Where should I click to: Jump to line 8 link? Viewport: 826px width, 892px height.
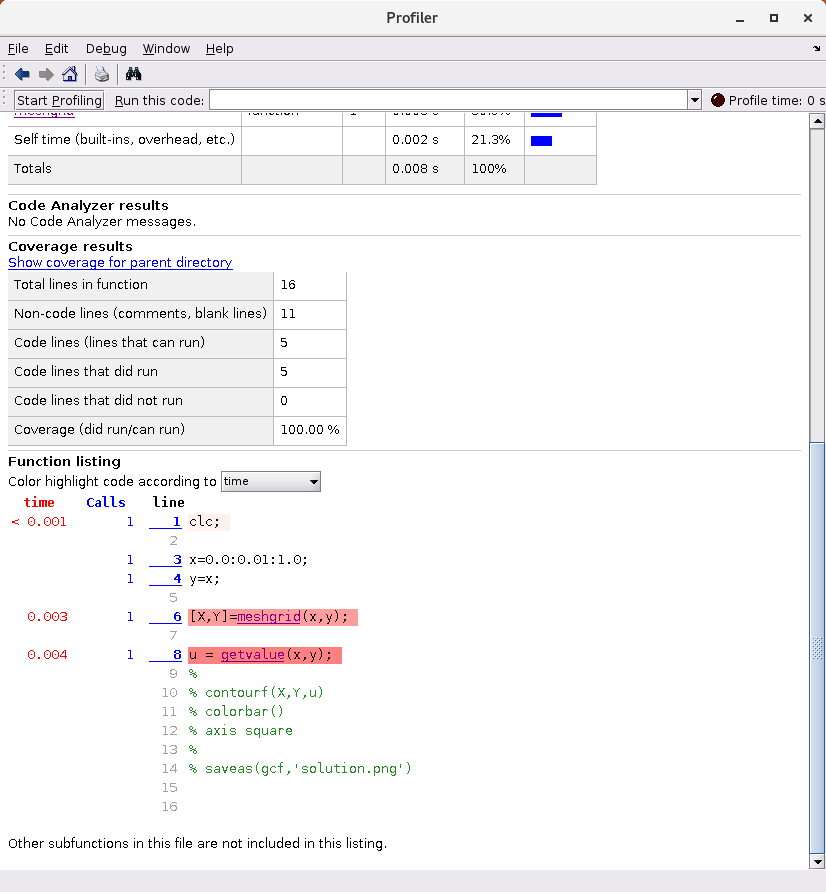click(x=166, y=655)
